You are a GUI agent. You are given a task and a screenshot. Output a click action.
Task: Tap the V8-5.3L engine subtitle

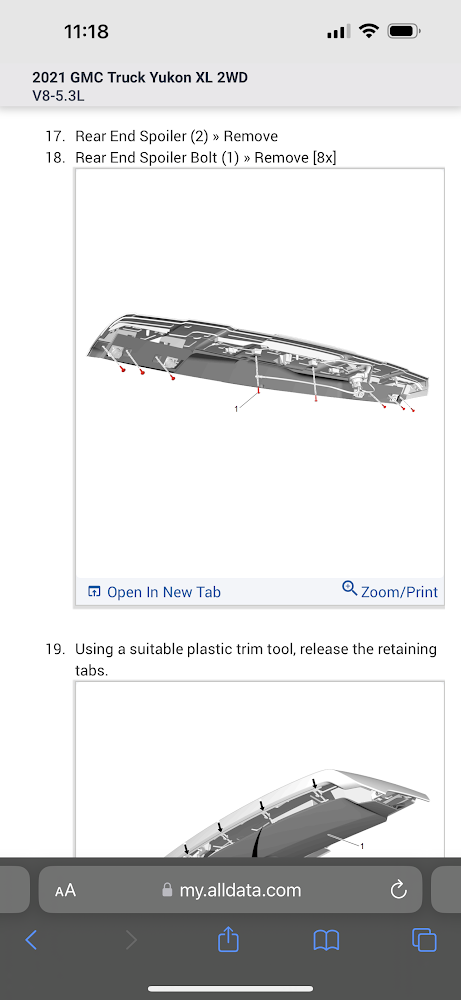click(x=58, y=96)
